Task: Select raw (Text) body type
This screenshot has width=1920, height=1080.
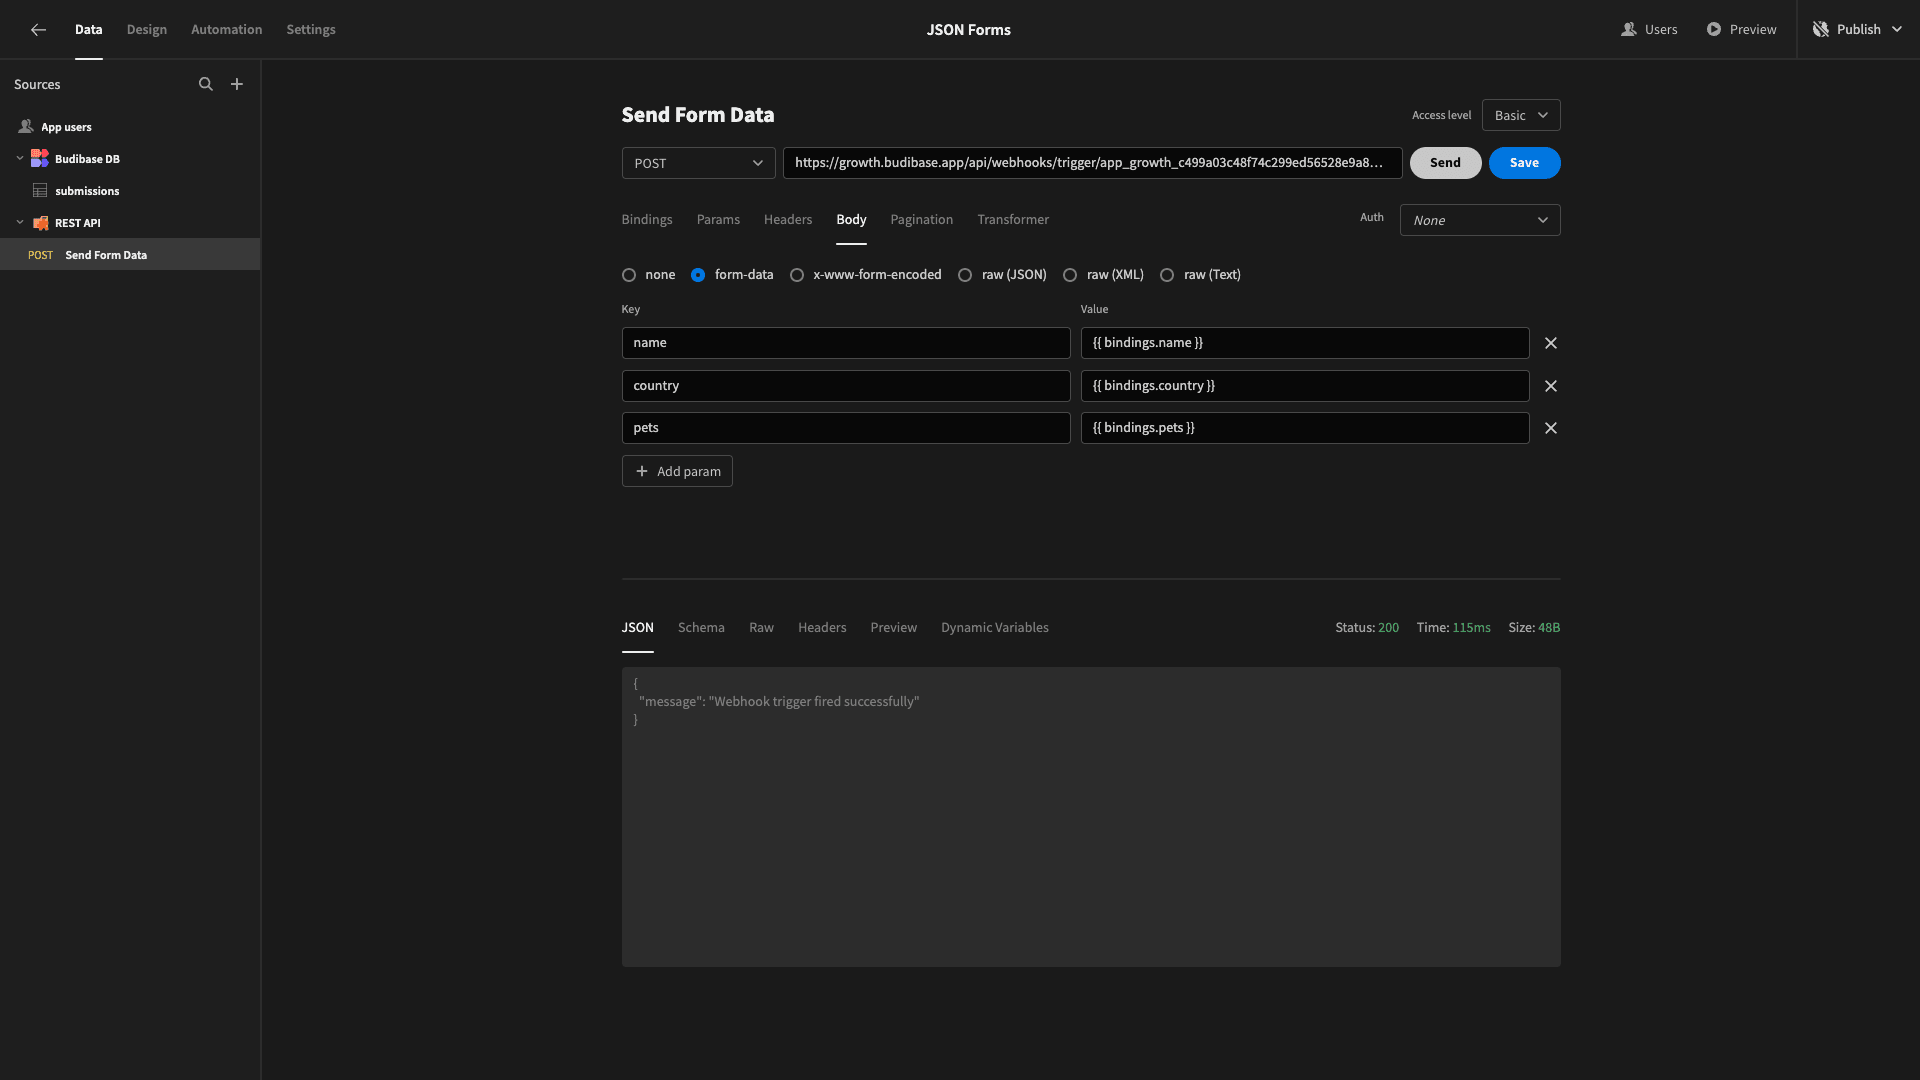Action: pyautogui.click(x=1167, y=275)
